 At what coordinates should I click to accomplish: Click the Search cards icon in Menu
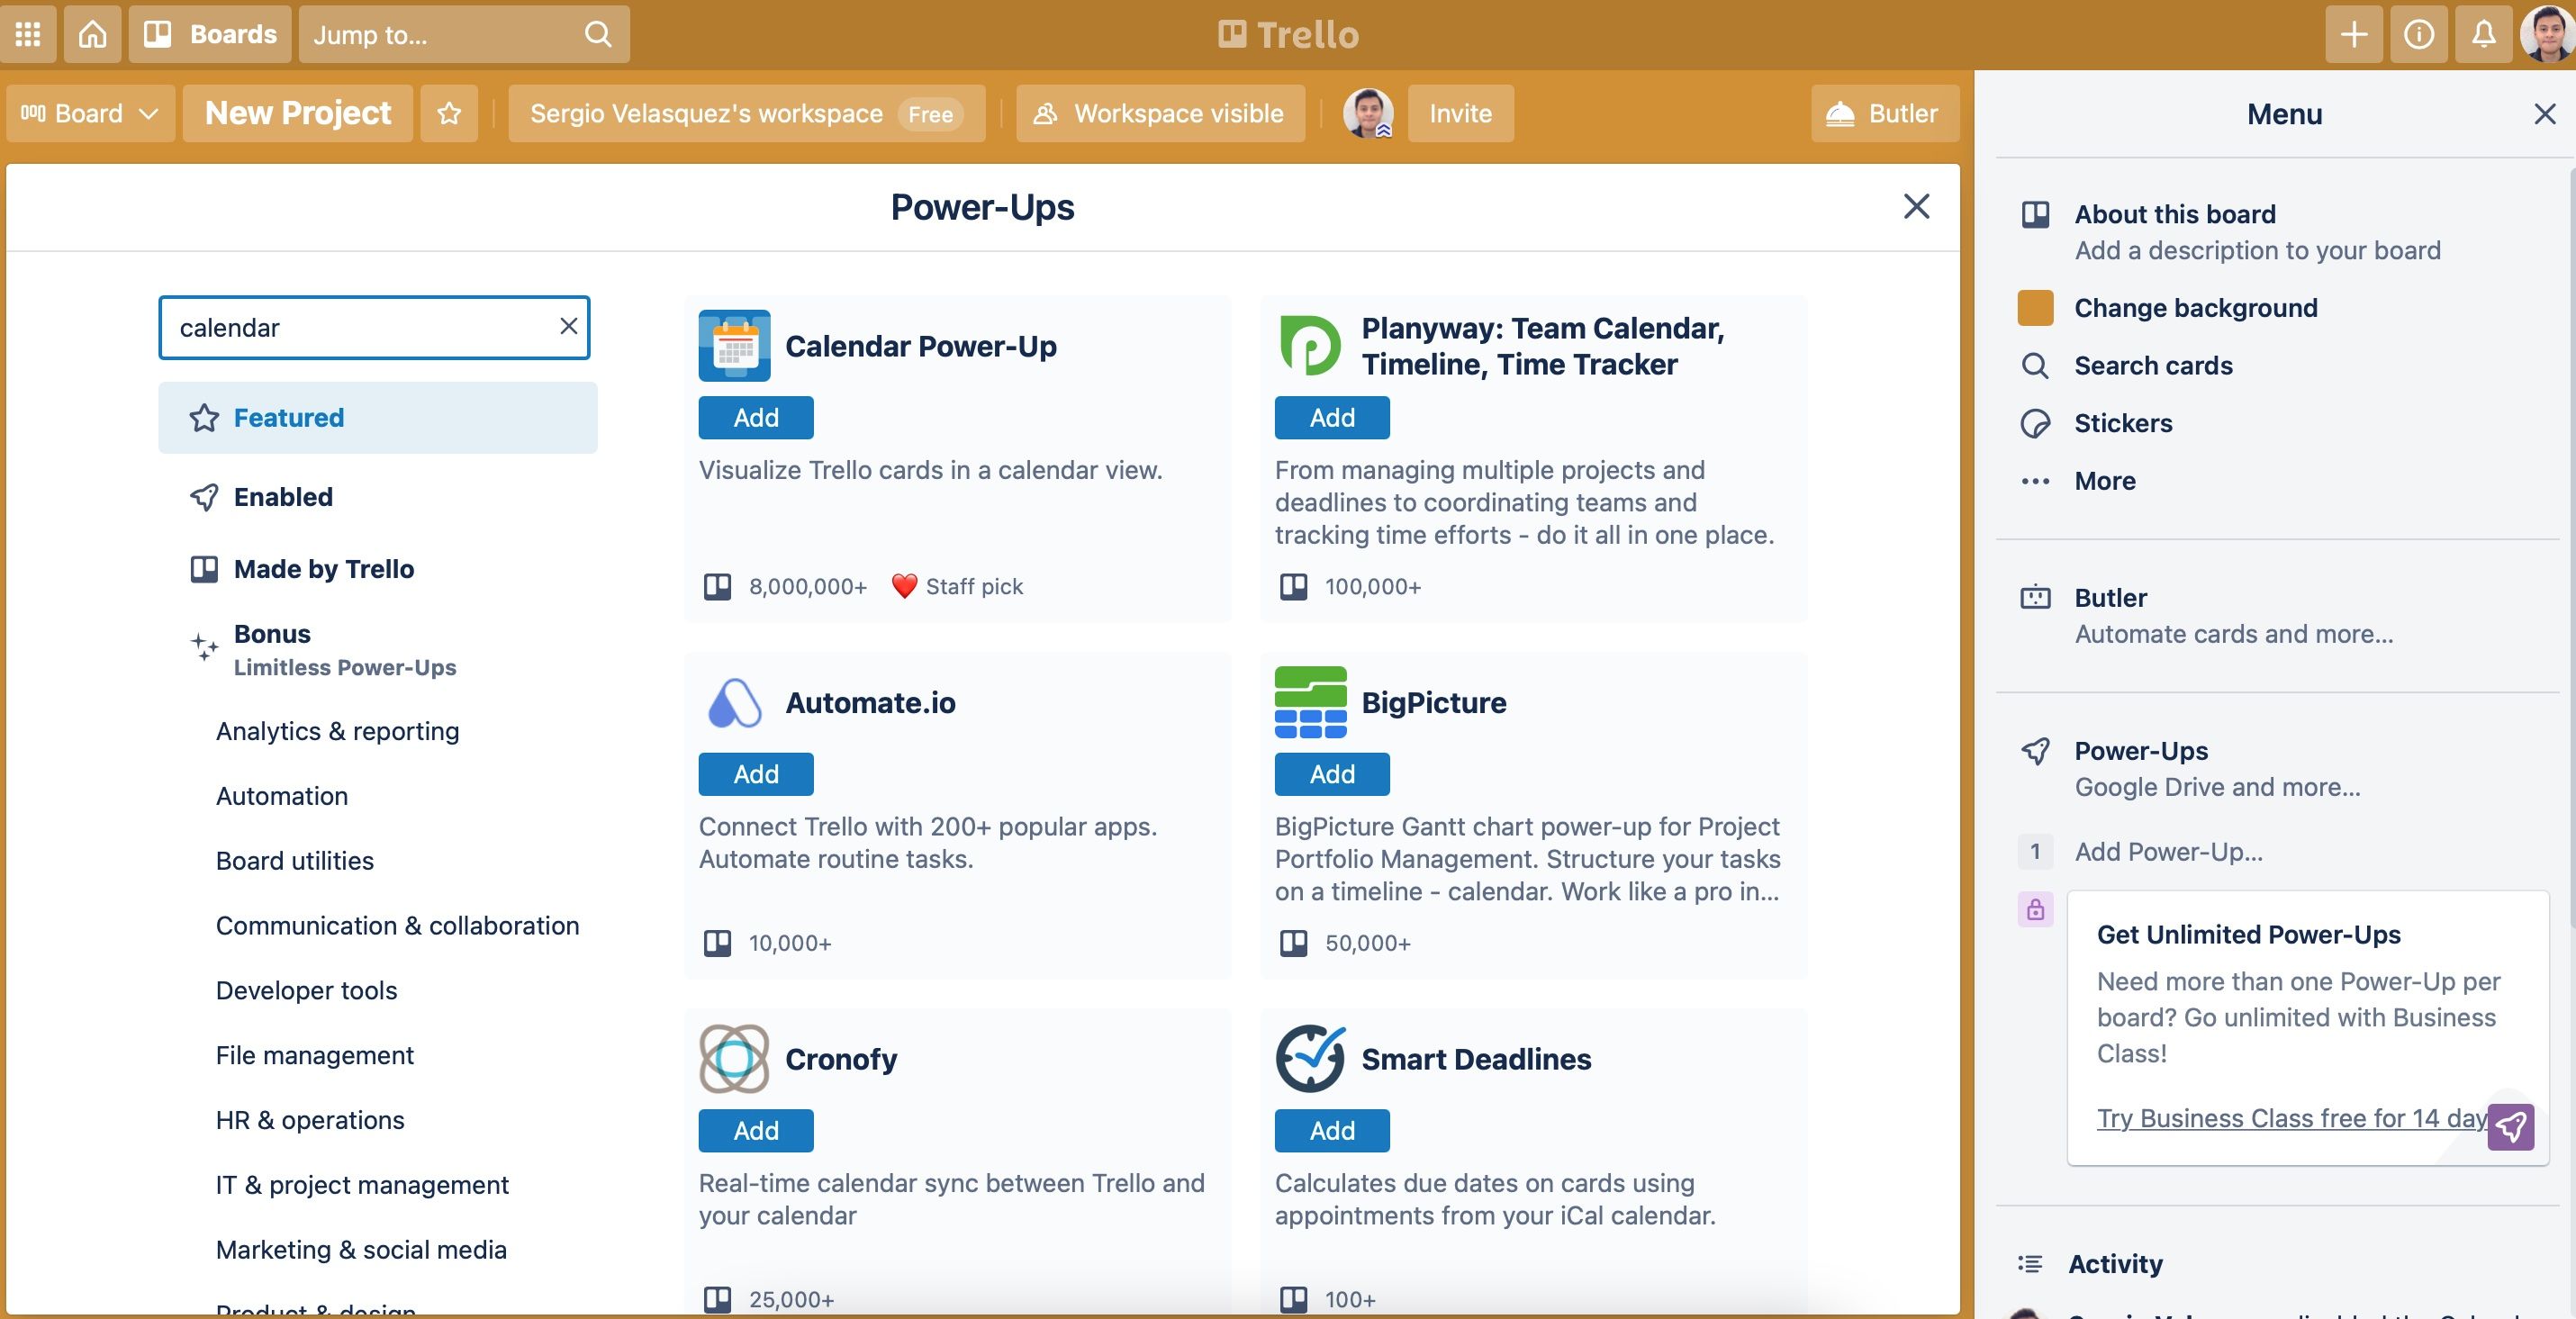pos(2036,366)
